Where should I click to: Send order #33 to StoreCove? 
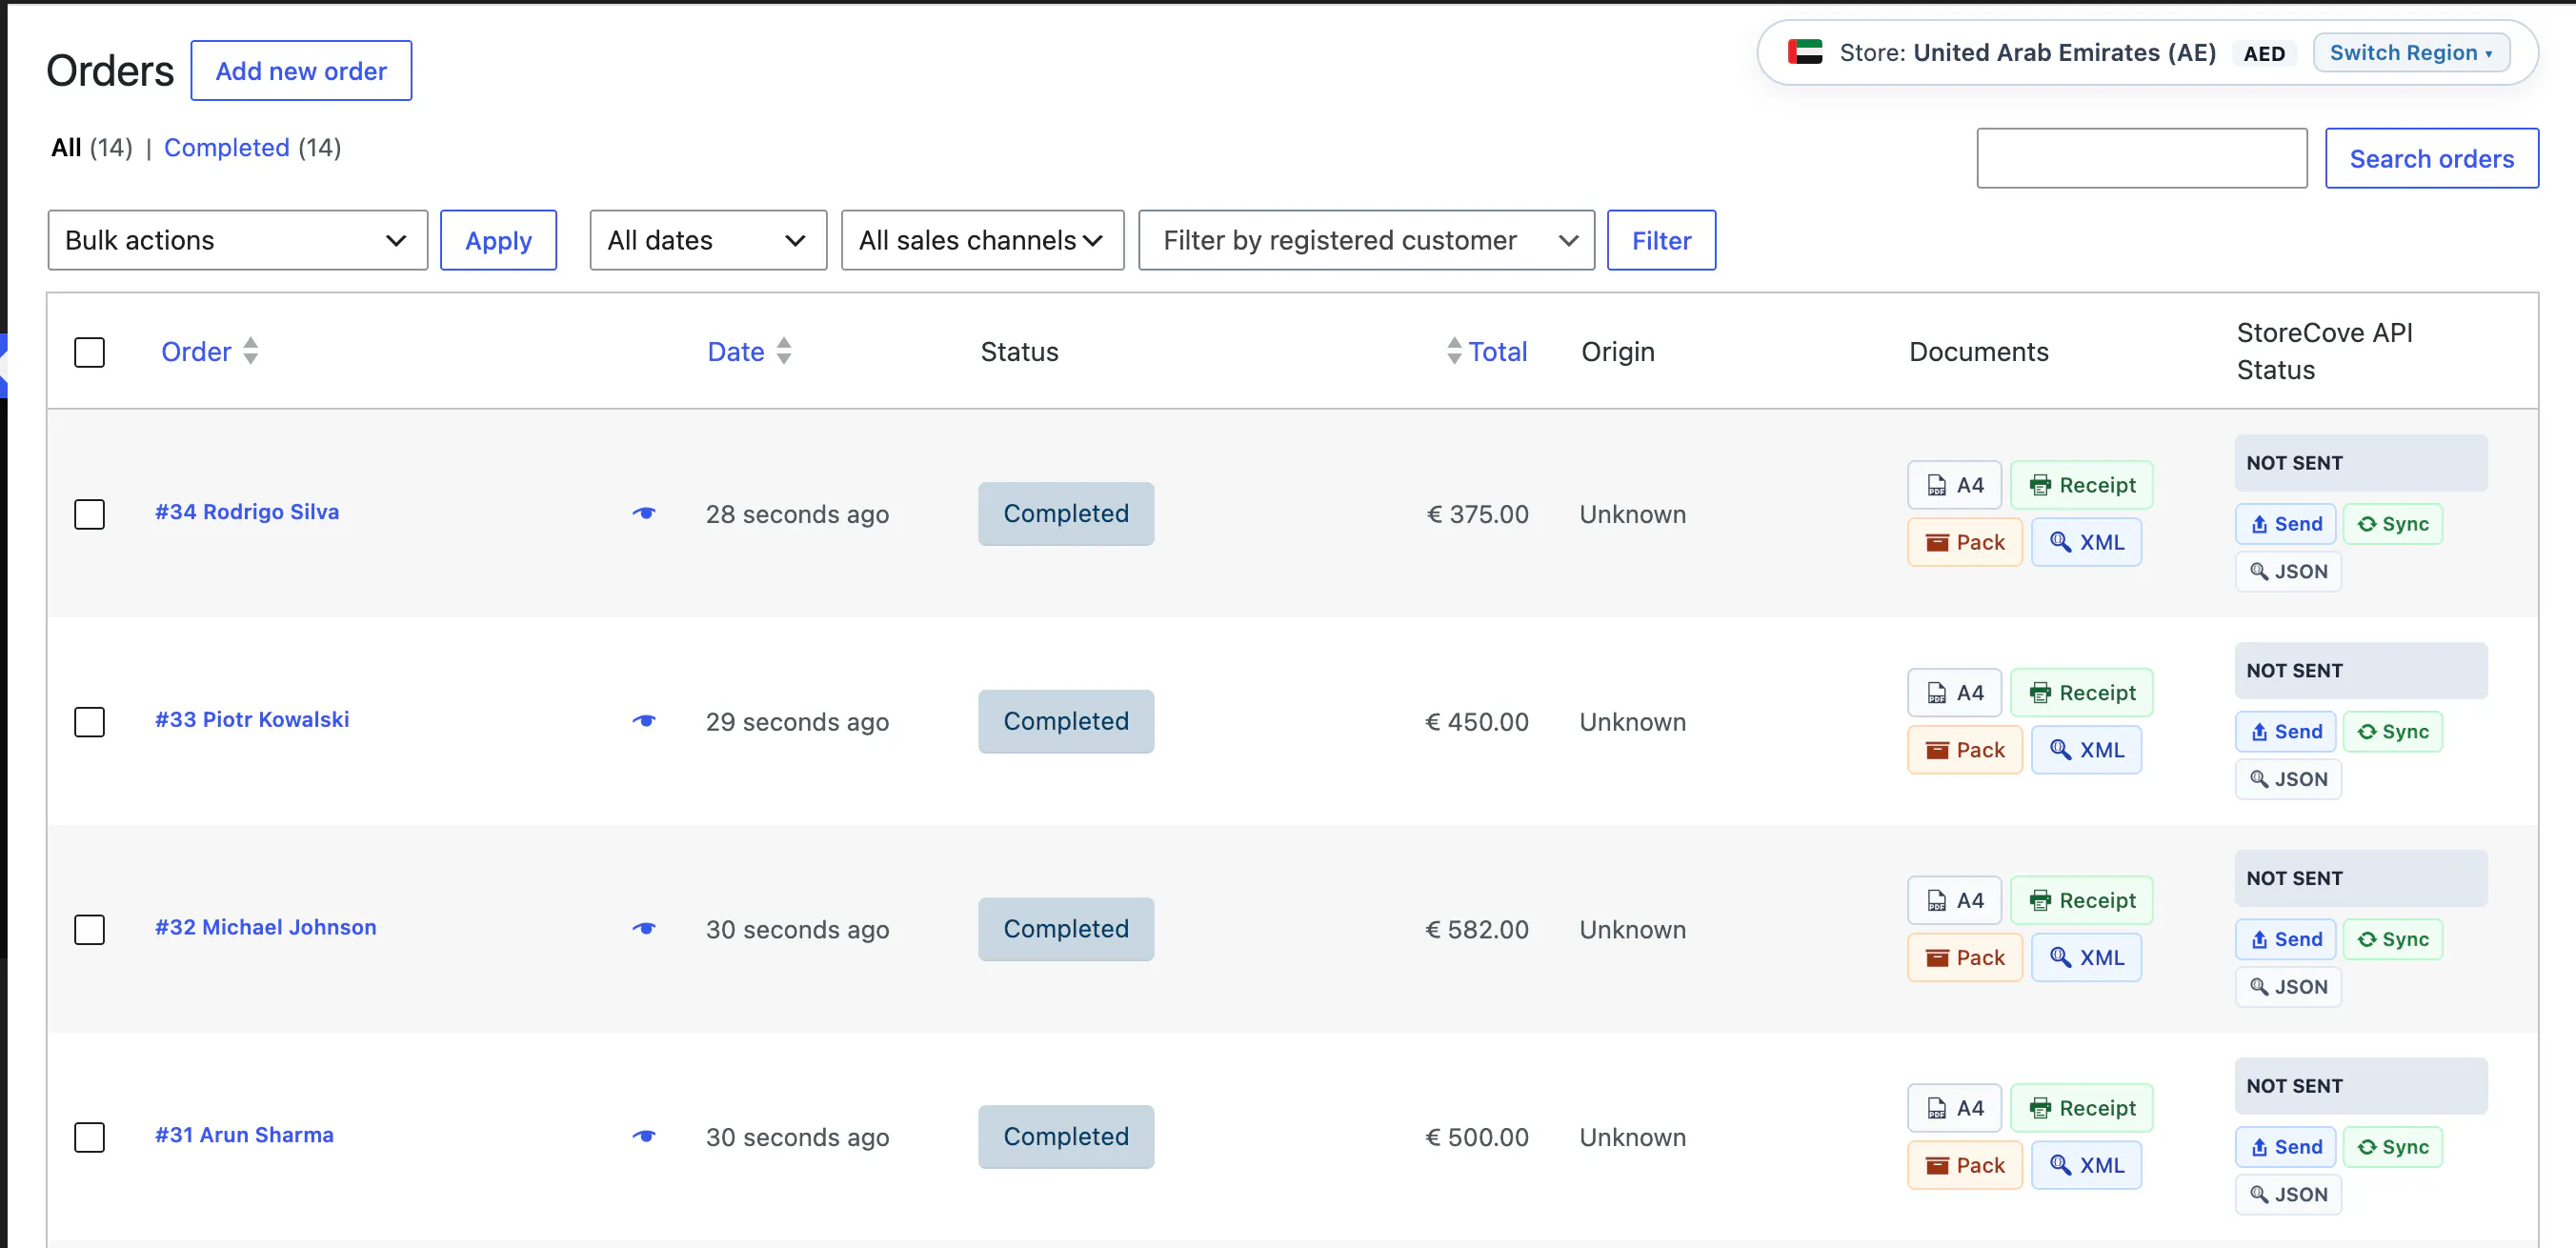tap(2285, 732)
